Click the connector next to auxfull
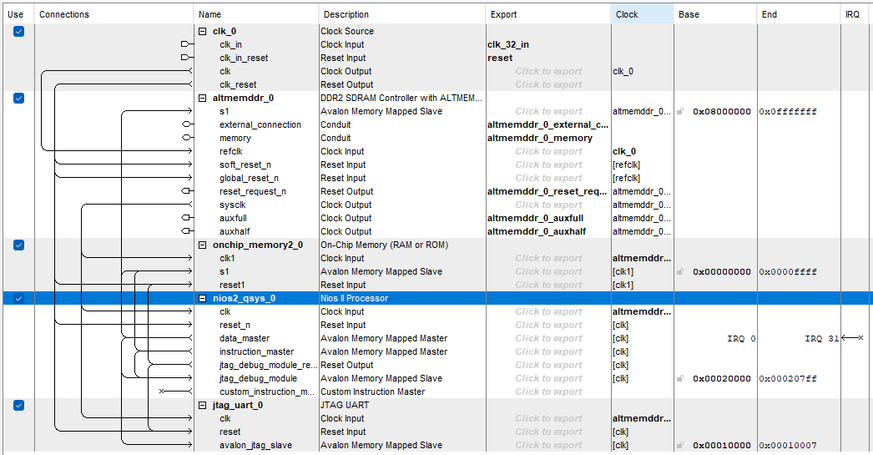This screenshot has height=455, width=873. pyautogui.click(x=188, y=218)
